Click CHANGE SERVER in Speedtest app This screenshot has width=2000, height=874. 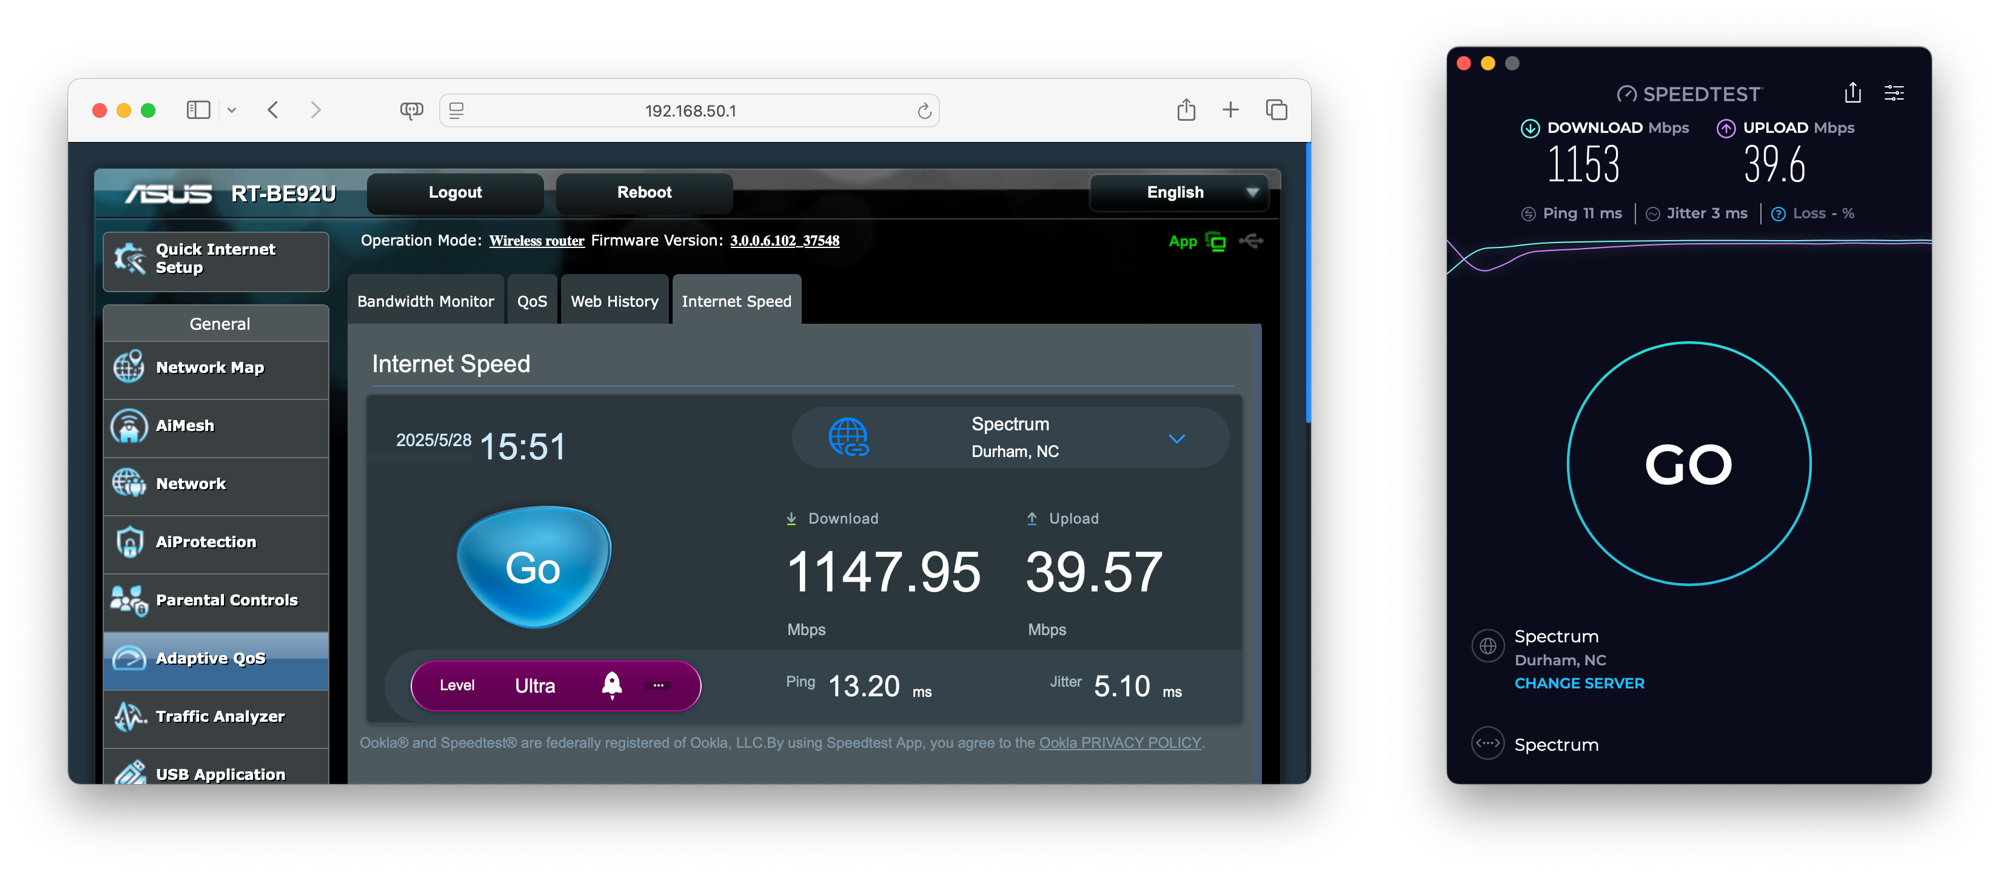coord(1579,683)
